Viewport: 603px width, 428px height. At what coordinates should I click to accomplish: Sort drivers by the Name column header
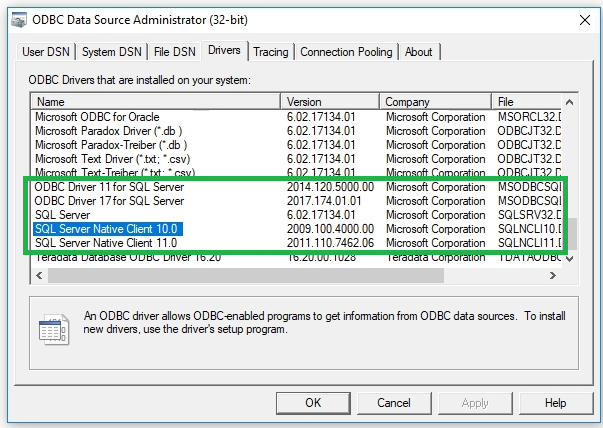(x=156, y=102)
